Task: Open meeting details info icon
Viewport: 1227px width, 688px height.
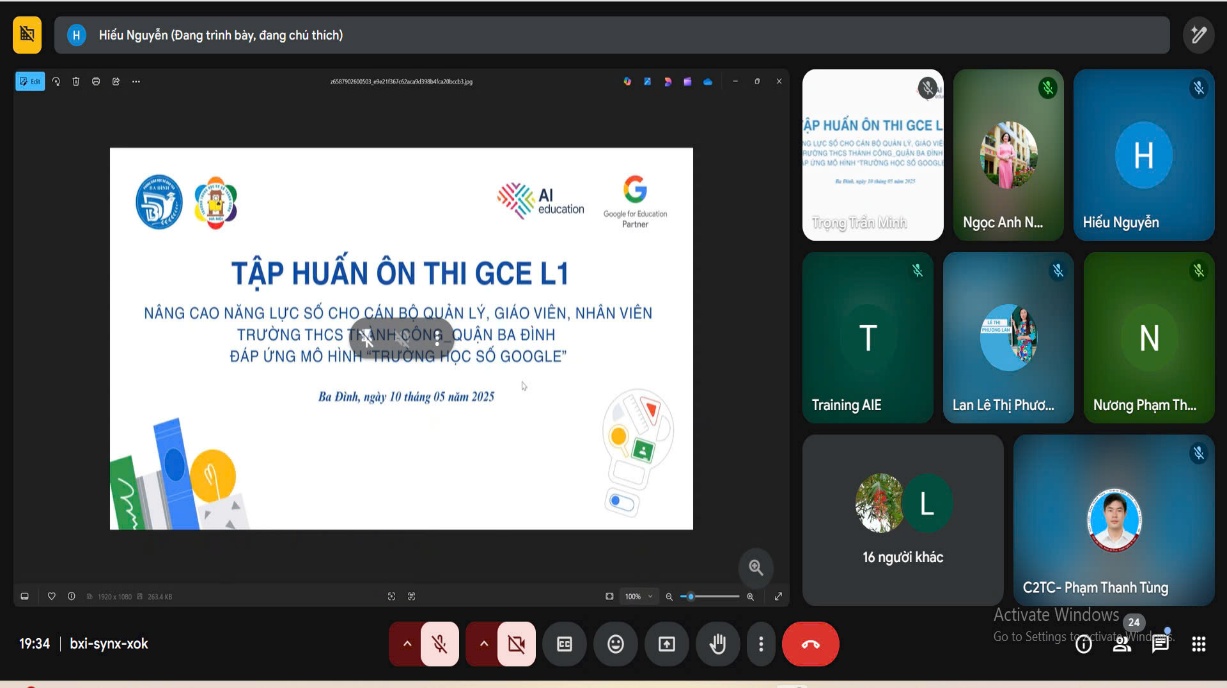Action: (1083, 644)
